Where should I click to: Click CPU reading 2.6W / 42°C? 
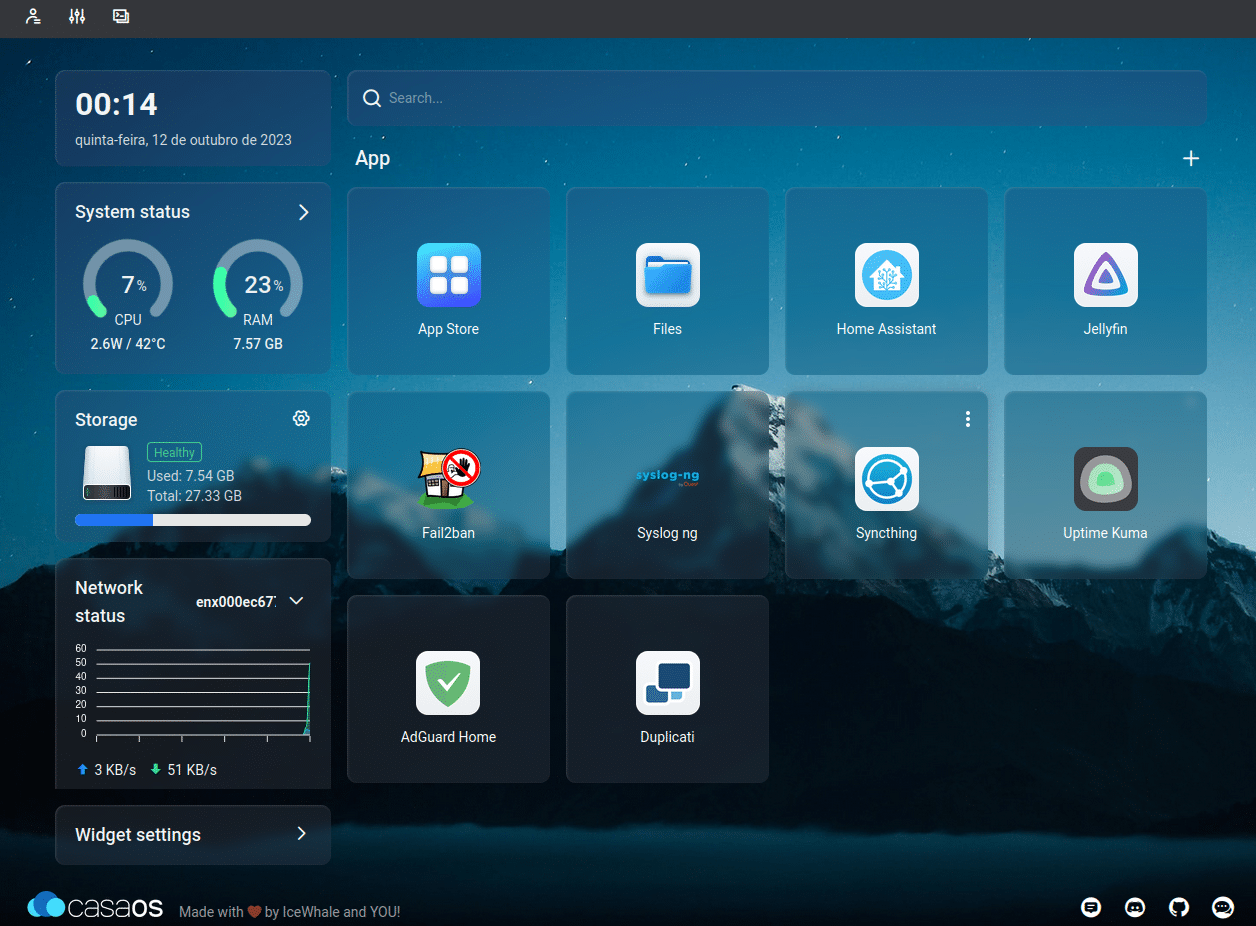pos(128,344)
